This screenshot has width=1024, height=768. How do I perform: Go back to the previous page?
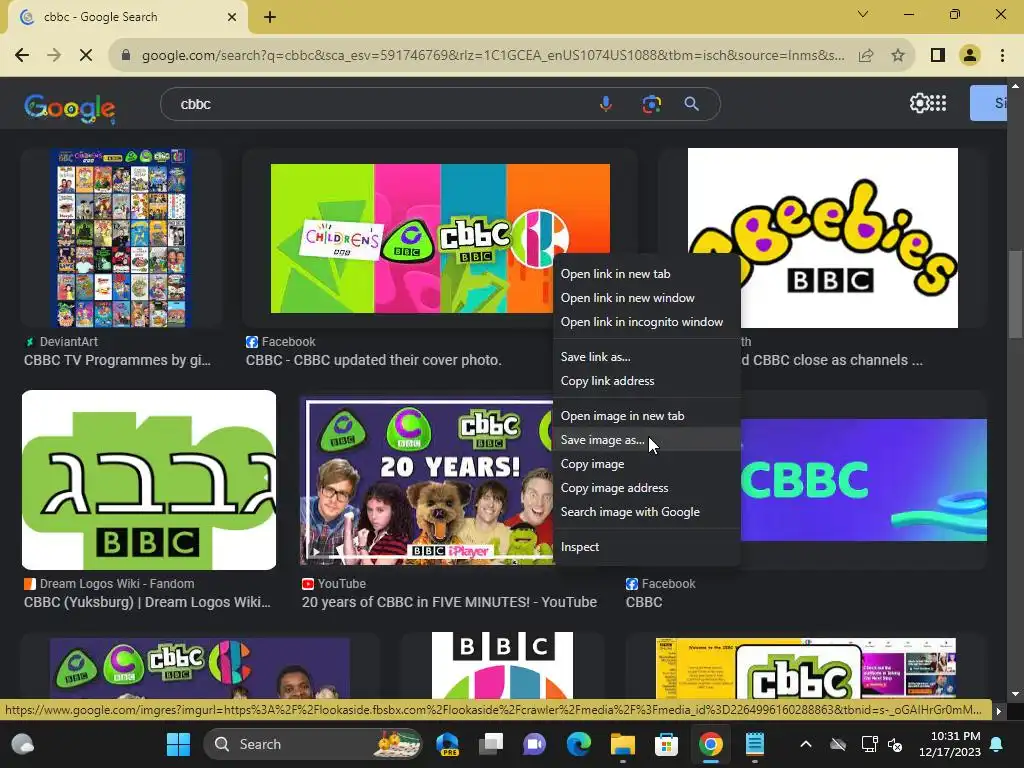point(22,56)
